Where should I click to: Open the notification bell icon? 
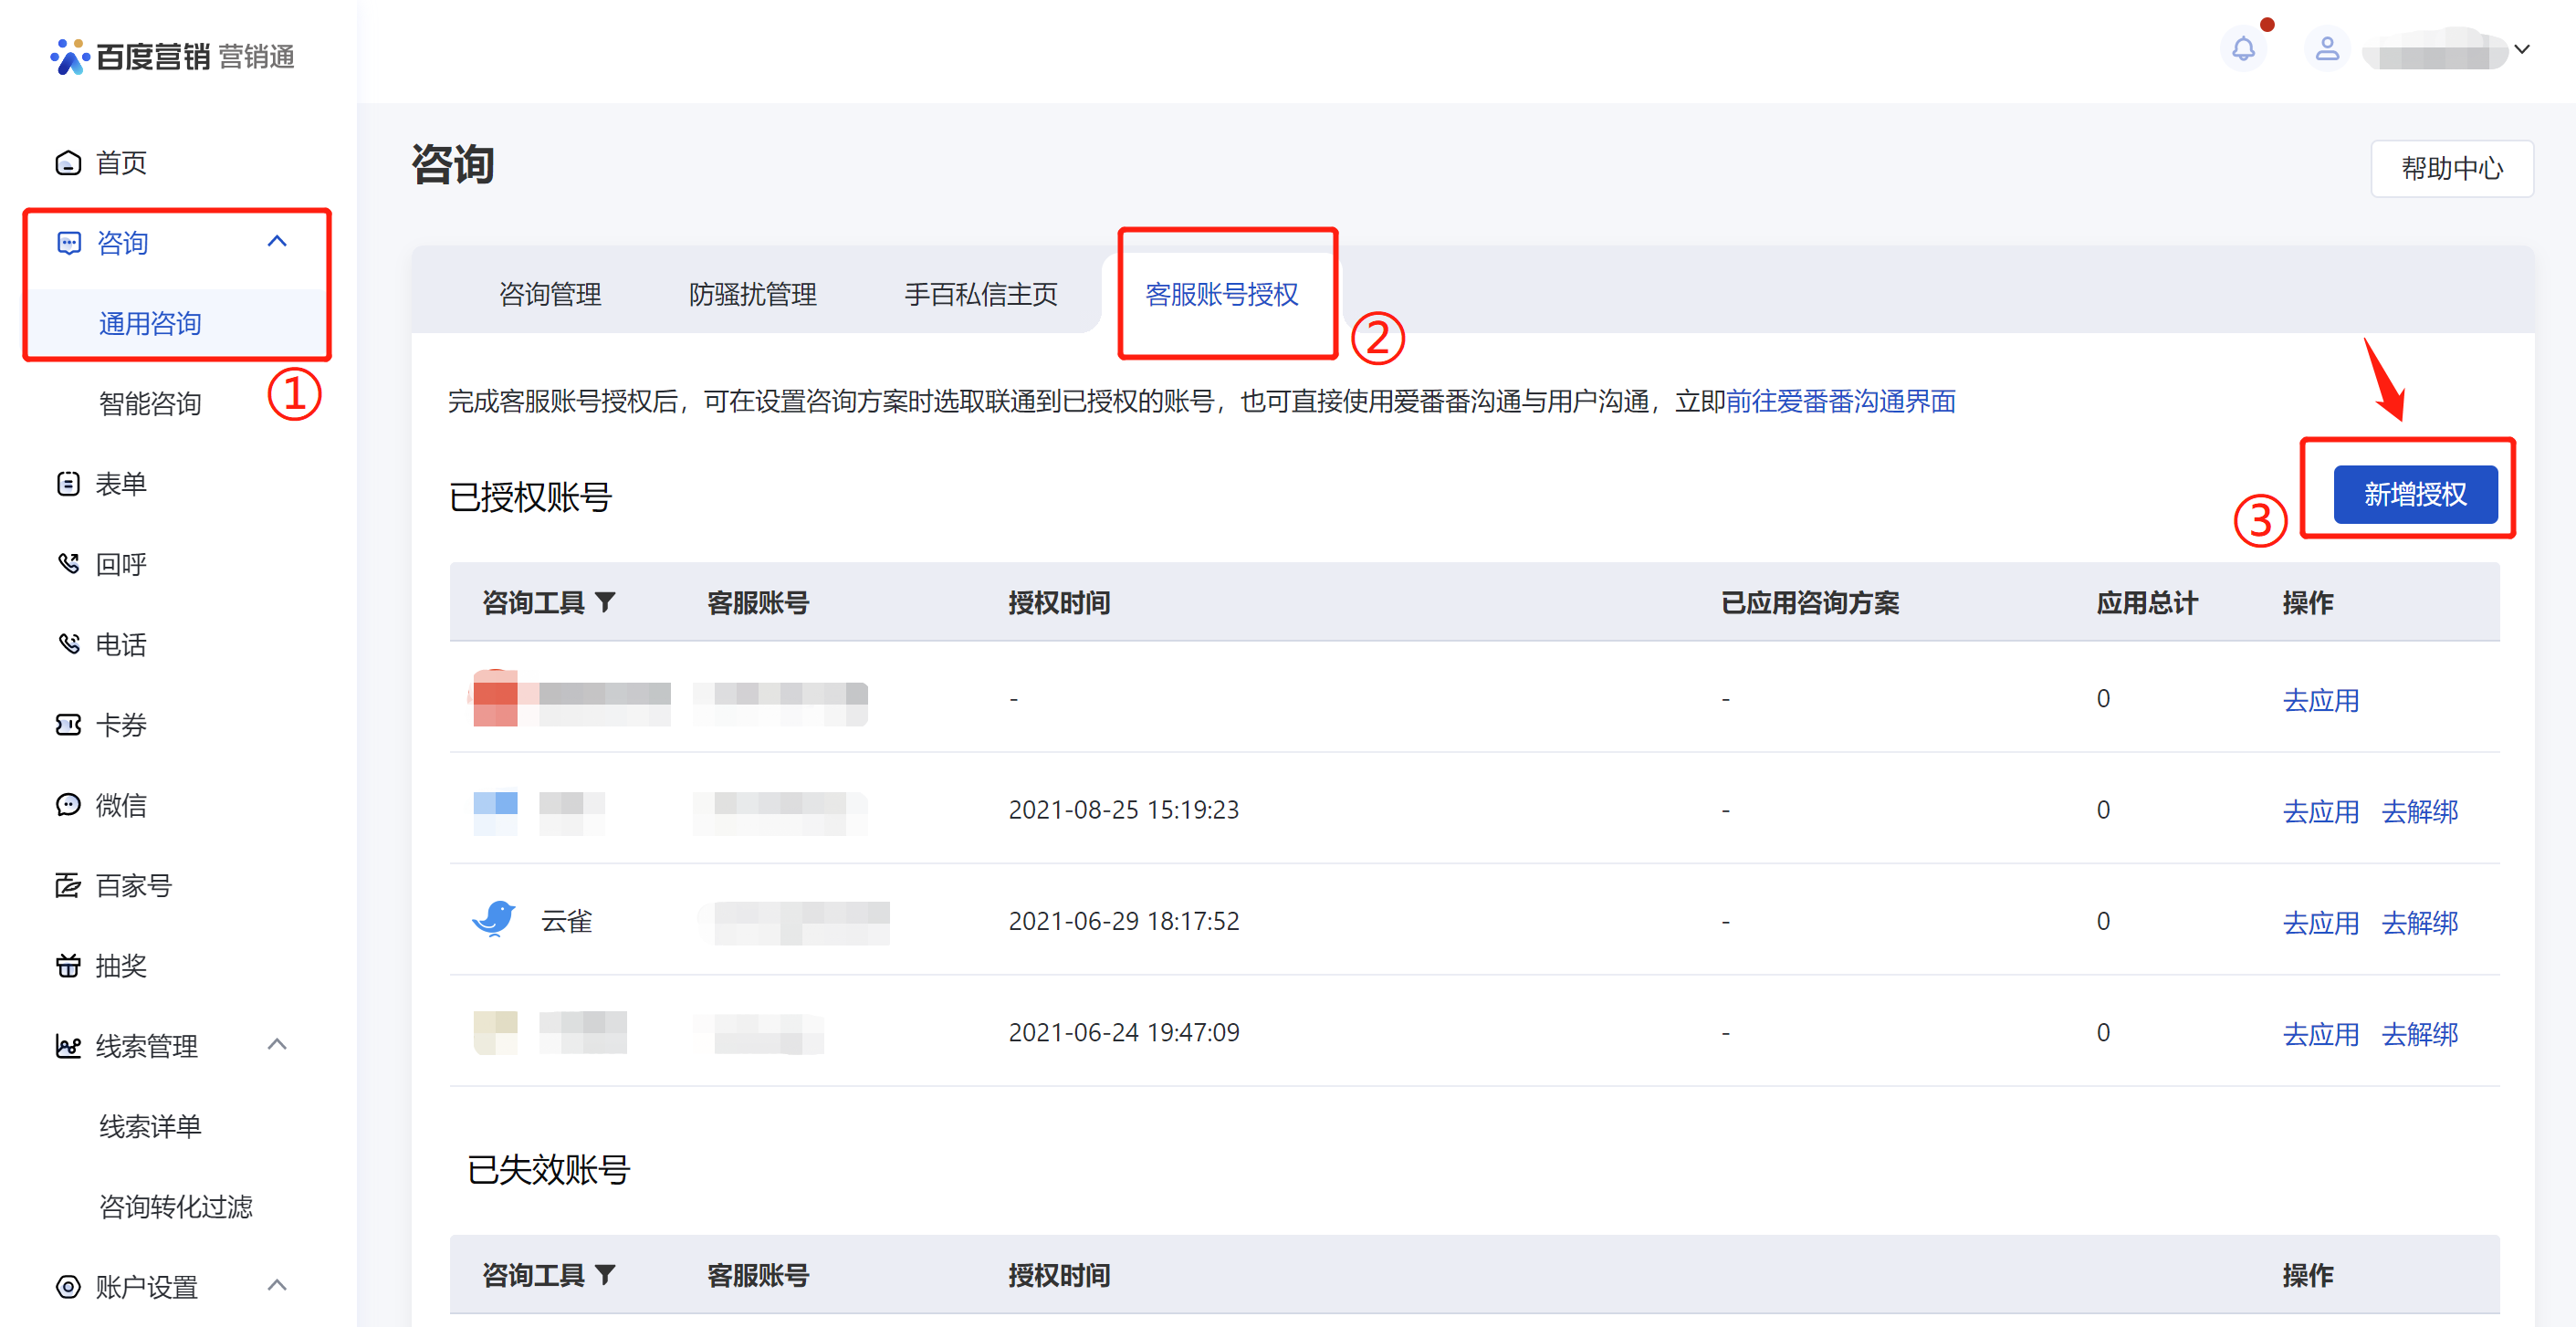[2244, 48]
